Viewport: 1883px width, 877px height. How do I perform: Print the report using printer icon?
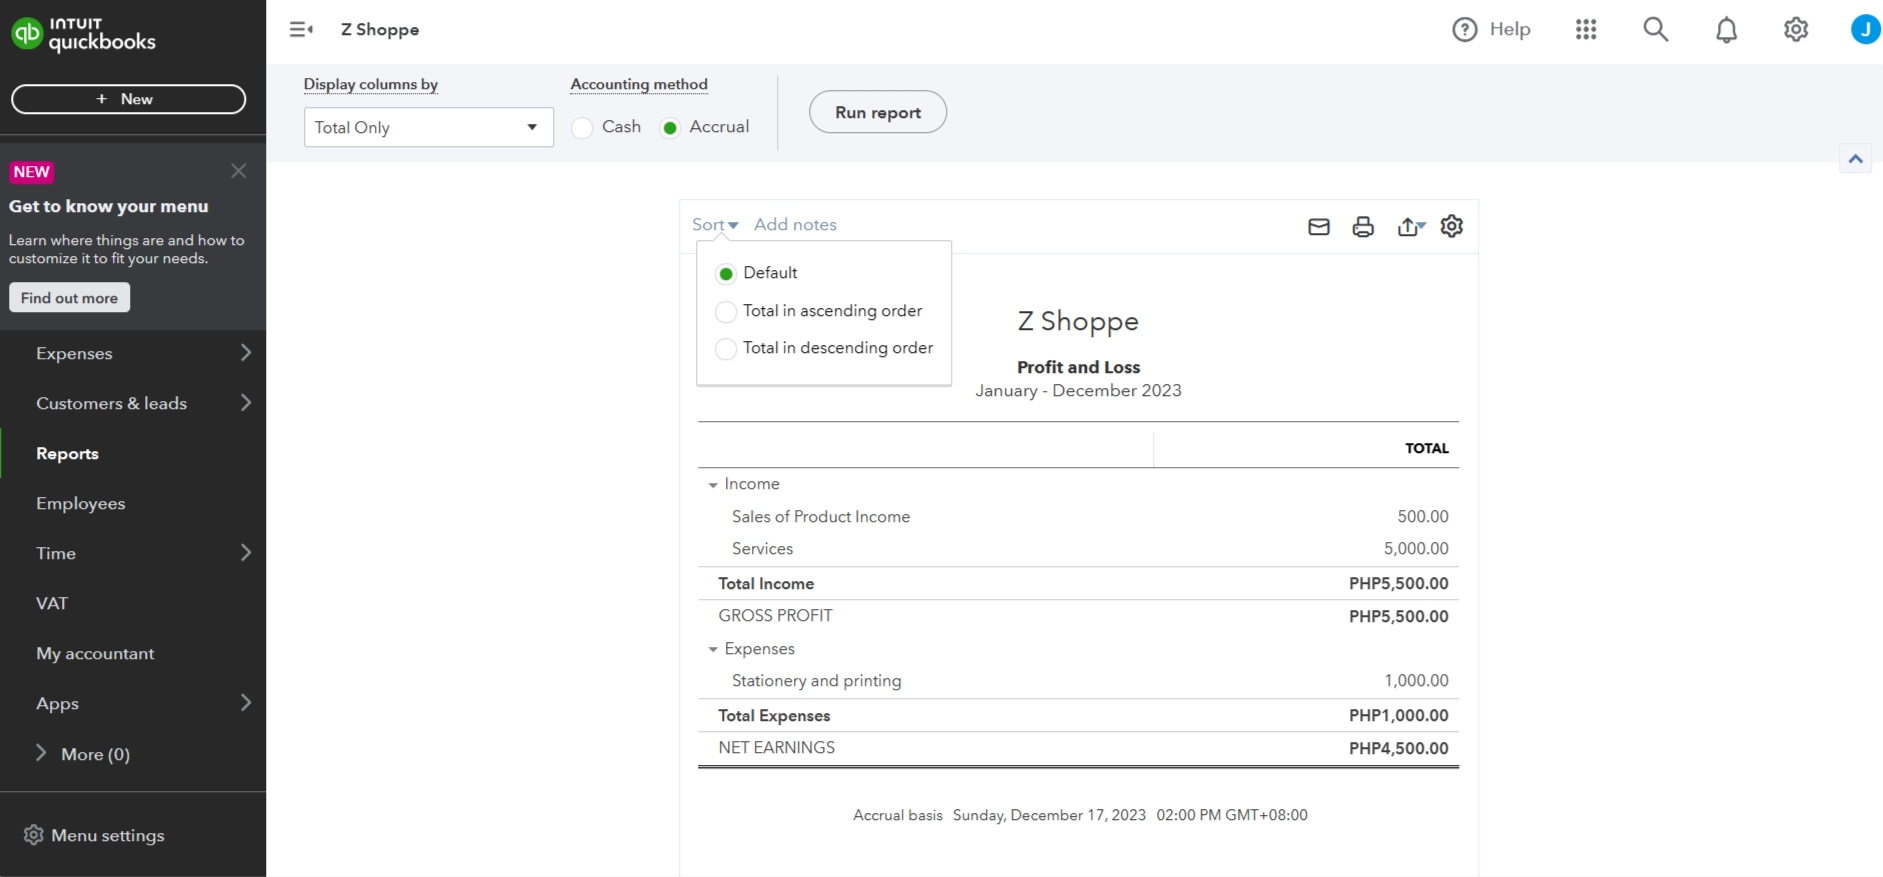(1363, 227)
